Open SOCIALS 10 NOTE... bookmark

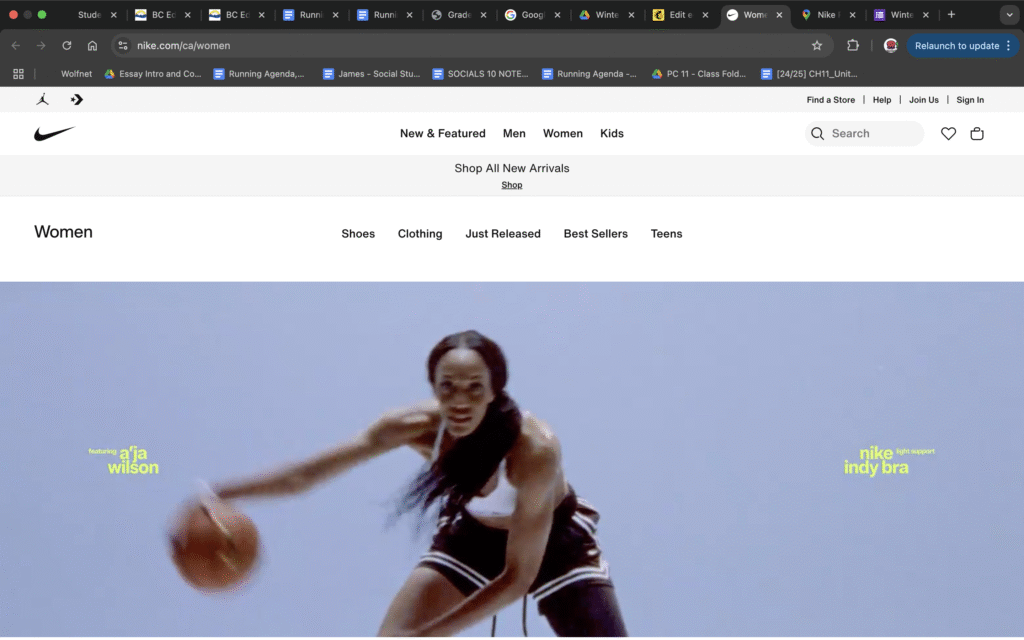(x=481, y=74)
